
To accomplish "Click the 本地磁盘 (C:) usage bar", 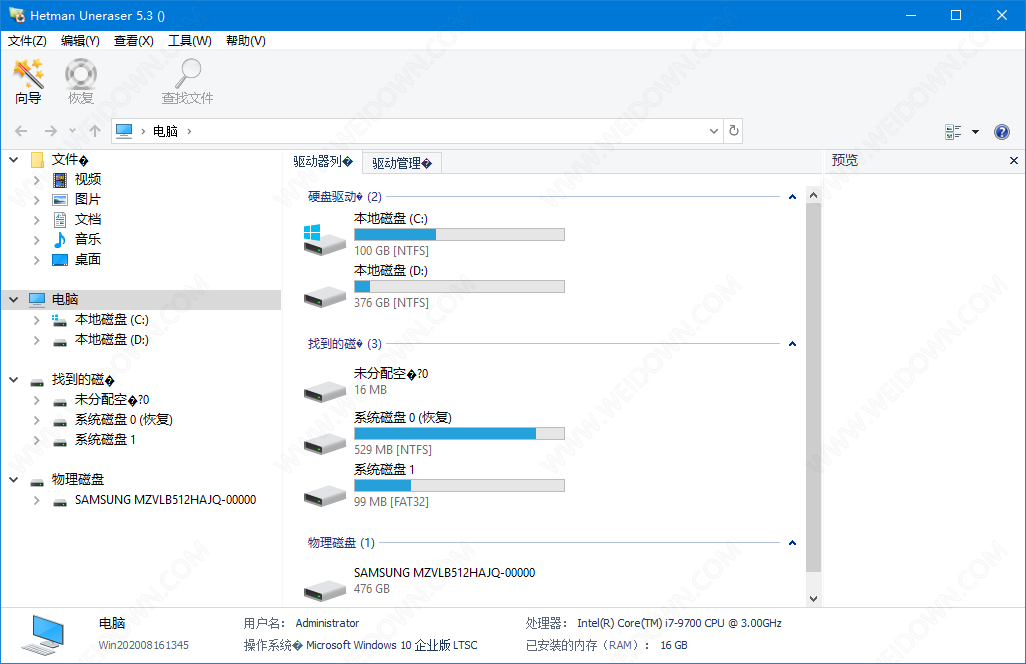I will [x=459, y=234].
